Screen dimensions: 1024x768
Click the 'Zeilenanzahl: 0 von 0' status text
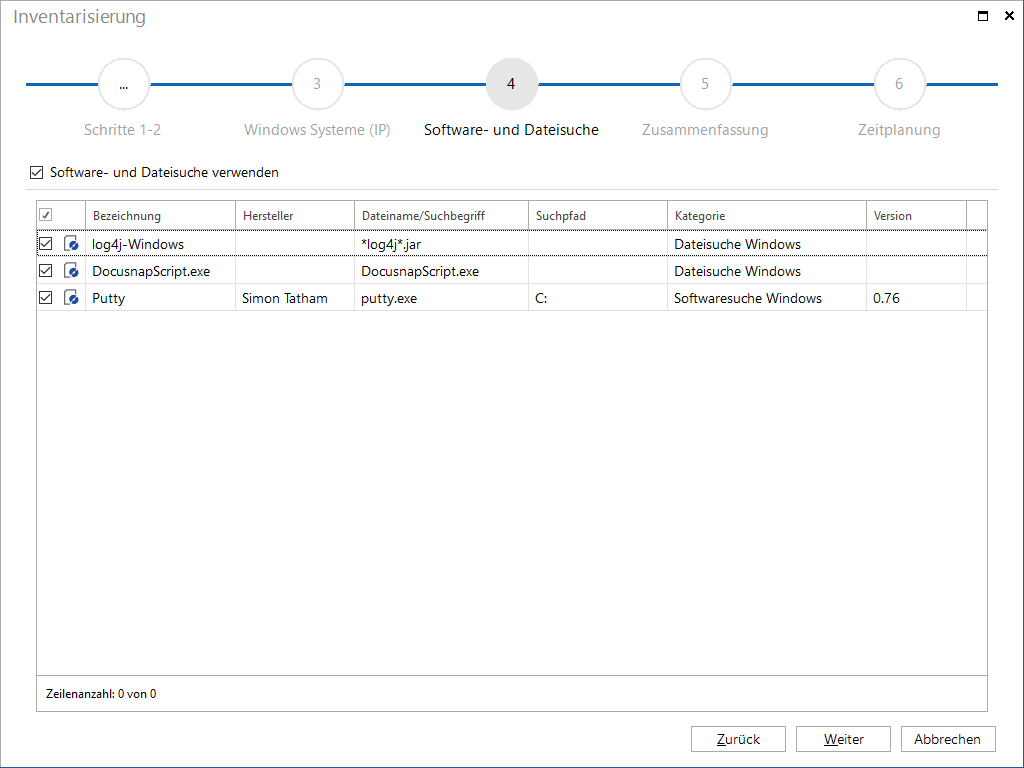[x=101, y=694]
